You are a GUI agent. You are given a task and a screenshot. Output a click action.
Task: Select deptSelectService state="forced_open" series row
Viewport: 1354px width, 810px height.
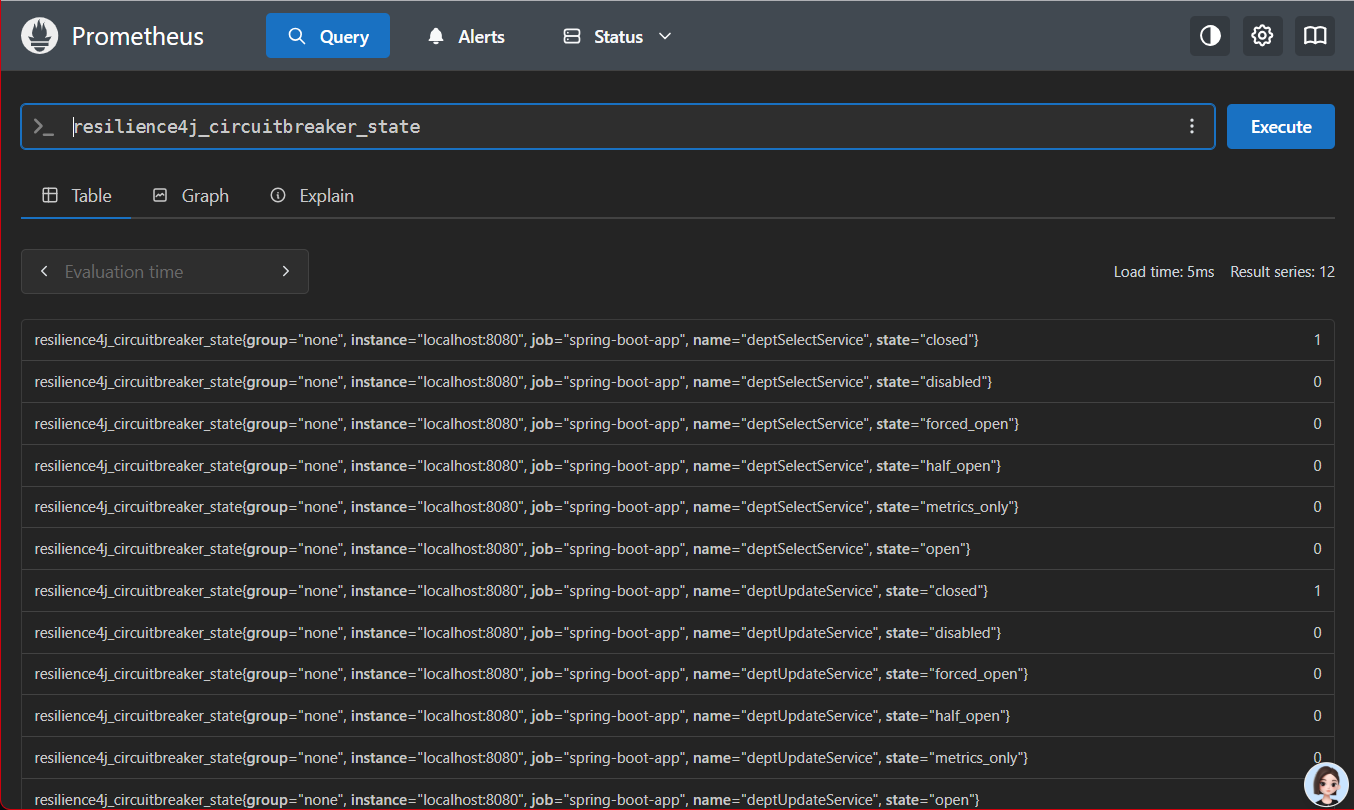point(677,424)
